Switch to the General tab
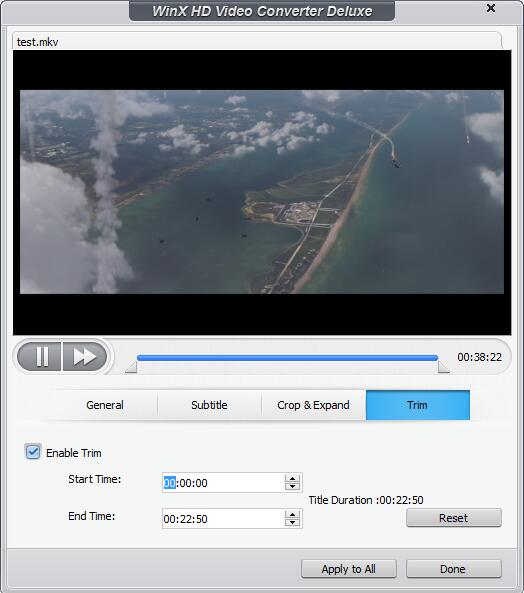 [x=105, y=405]
